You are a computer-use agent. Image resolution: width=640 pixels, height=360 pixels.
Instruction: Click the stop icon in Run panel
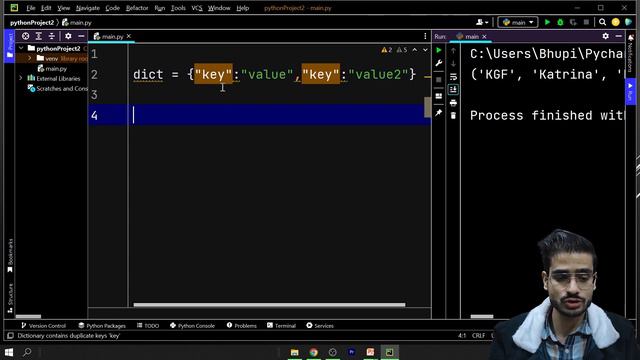coord(439,80)
